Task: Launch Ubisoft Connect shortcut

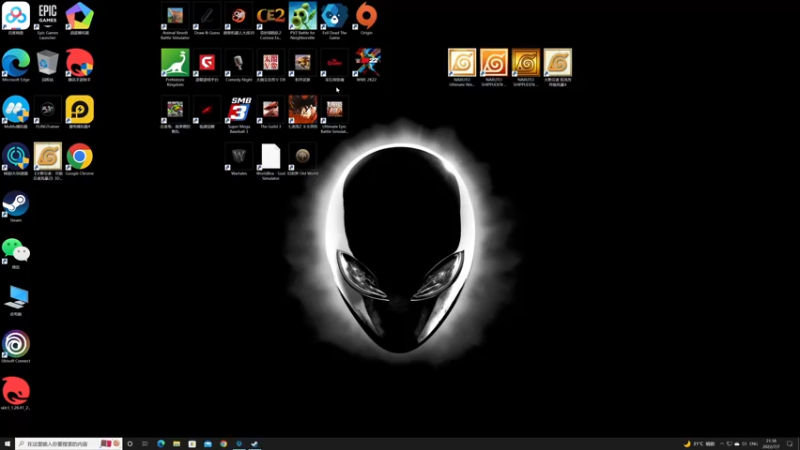Action: click(x=16, y=347)
